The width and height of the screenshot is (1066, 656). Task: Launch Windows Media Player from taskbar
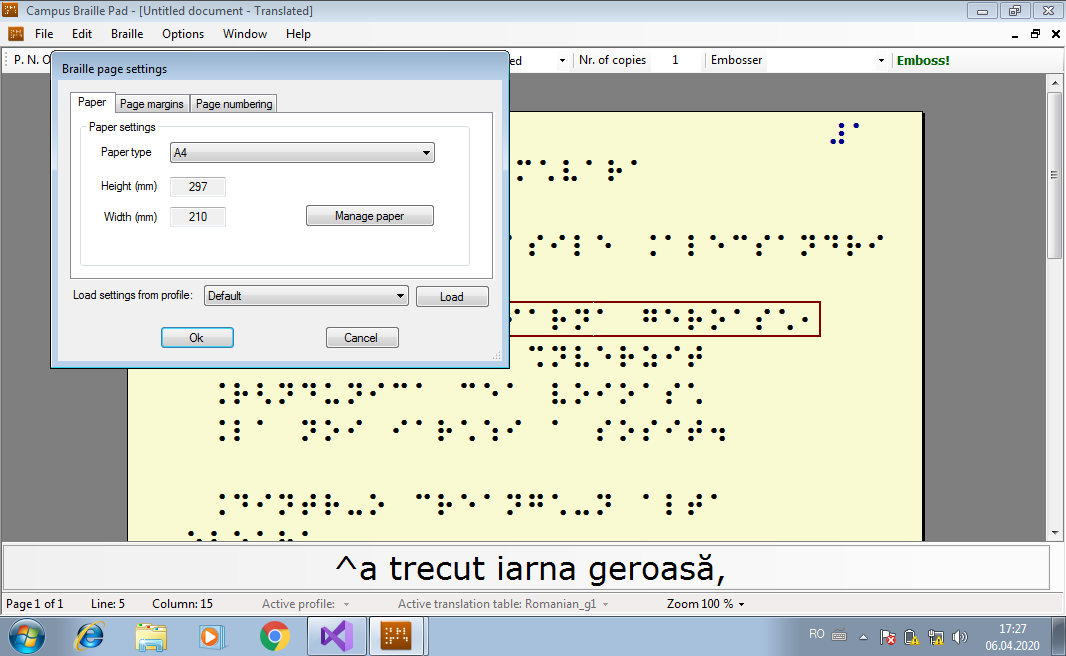(212, 636)
